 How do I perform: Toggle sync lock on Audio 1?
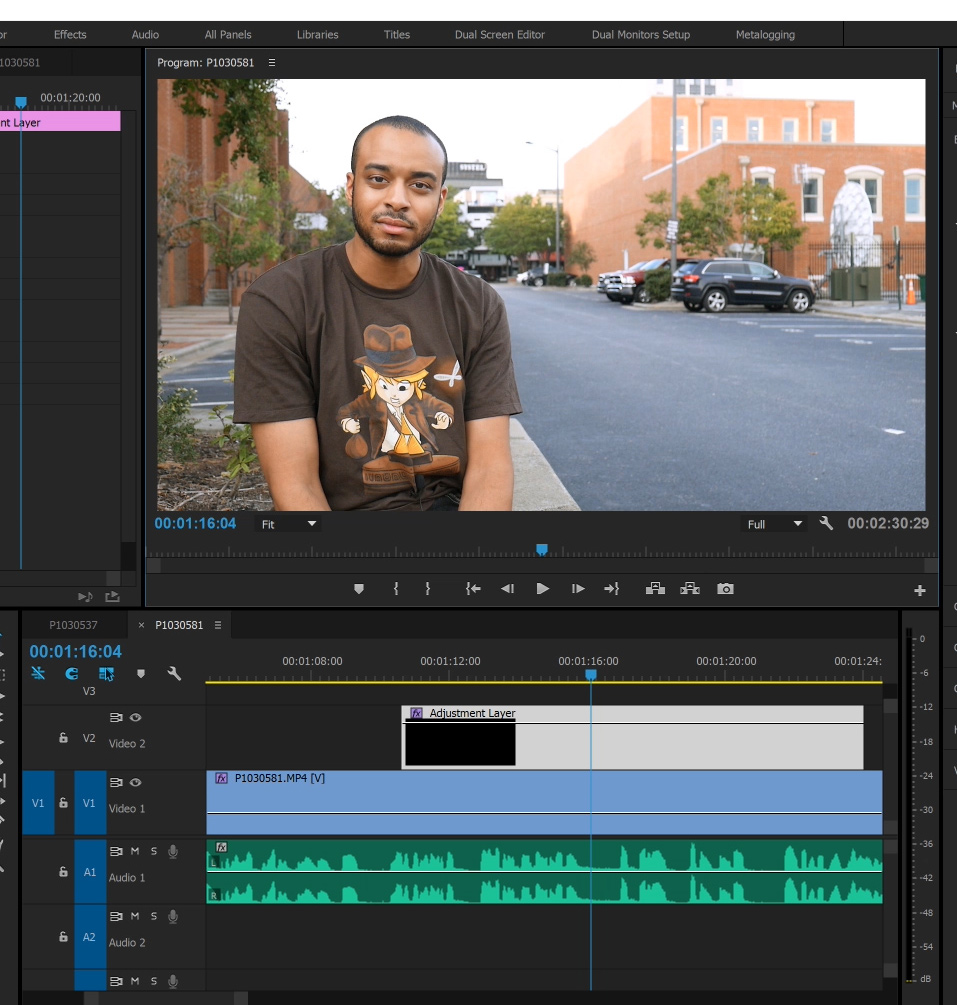[116, 851]
